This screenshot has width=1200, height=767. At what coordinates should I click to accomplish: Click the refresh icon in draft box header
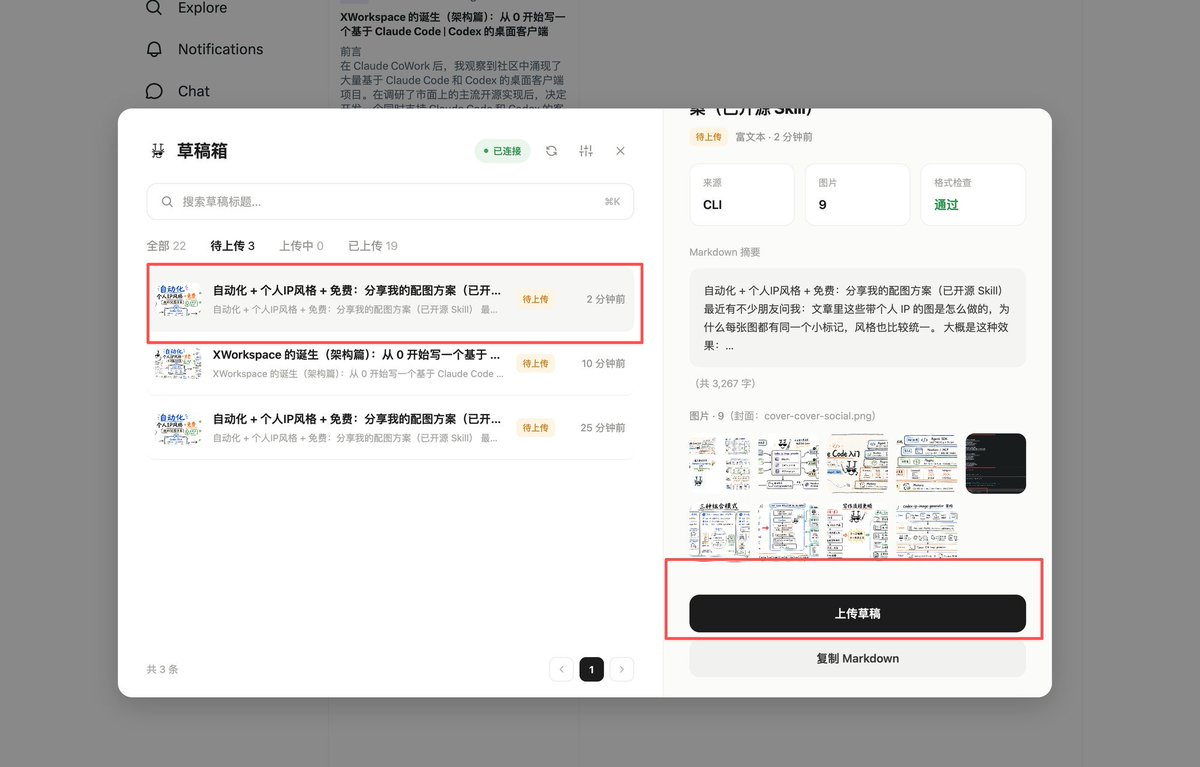coord(551,151)
